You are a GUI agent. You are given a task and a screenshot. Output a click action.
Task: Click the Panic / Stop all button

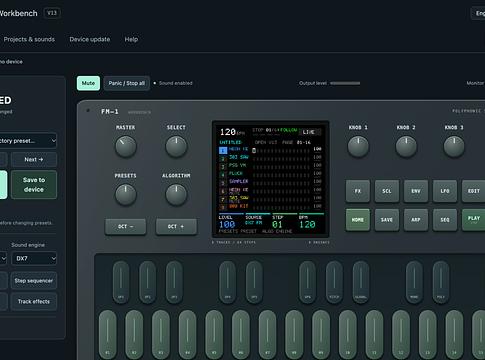click(x=127, y=83)
